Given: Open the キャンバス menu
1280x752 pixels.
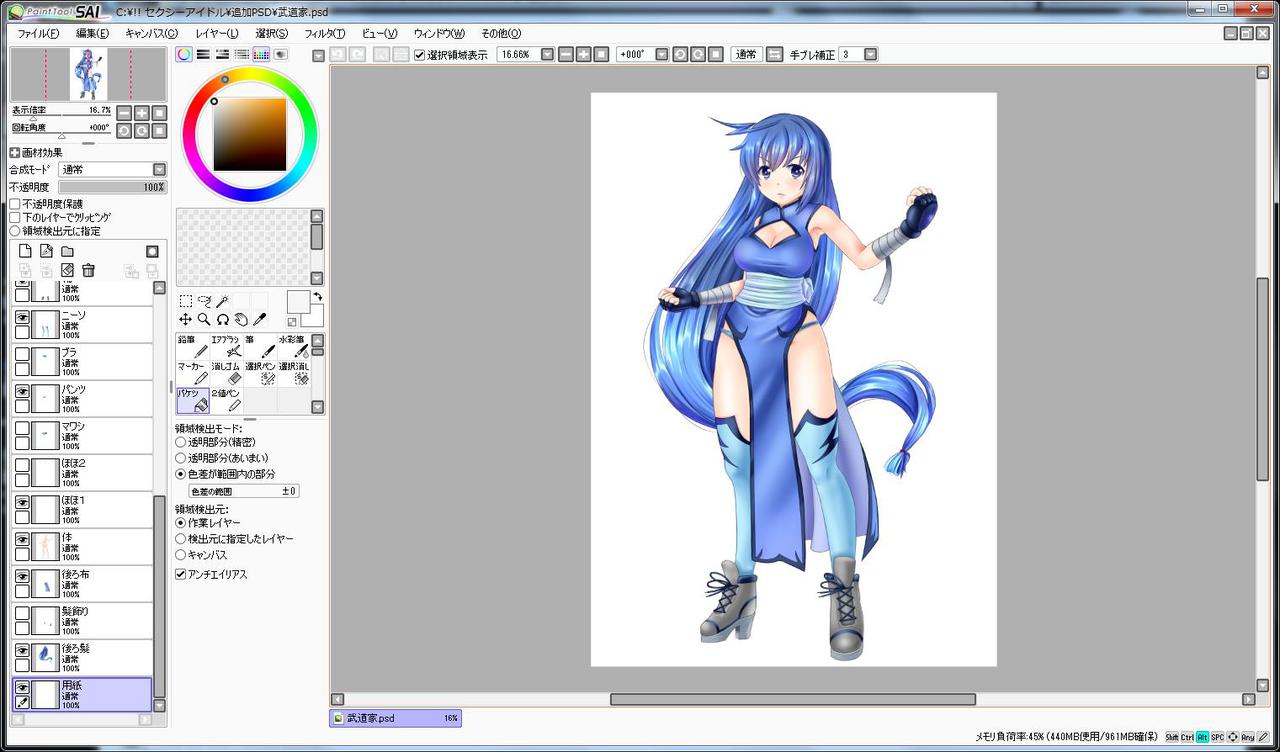Looking at the screenshot, I should point(151,34).
